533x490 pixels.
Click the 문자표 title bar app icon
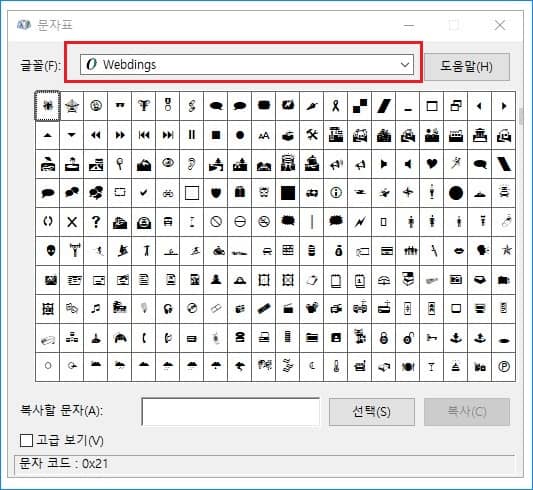pos(24,25)
